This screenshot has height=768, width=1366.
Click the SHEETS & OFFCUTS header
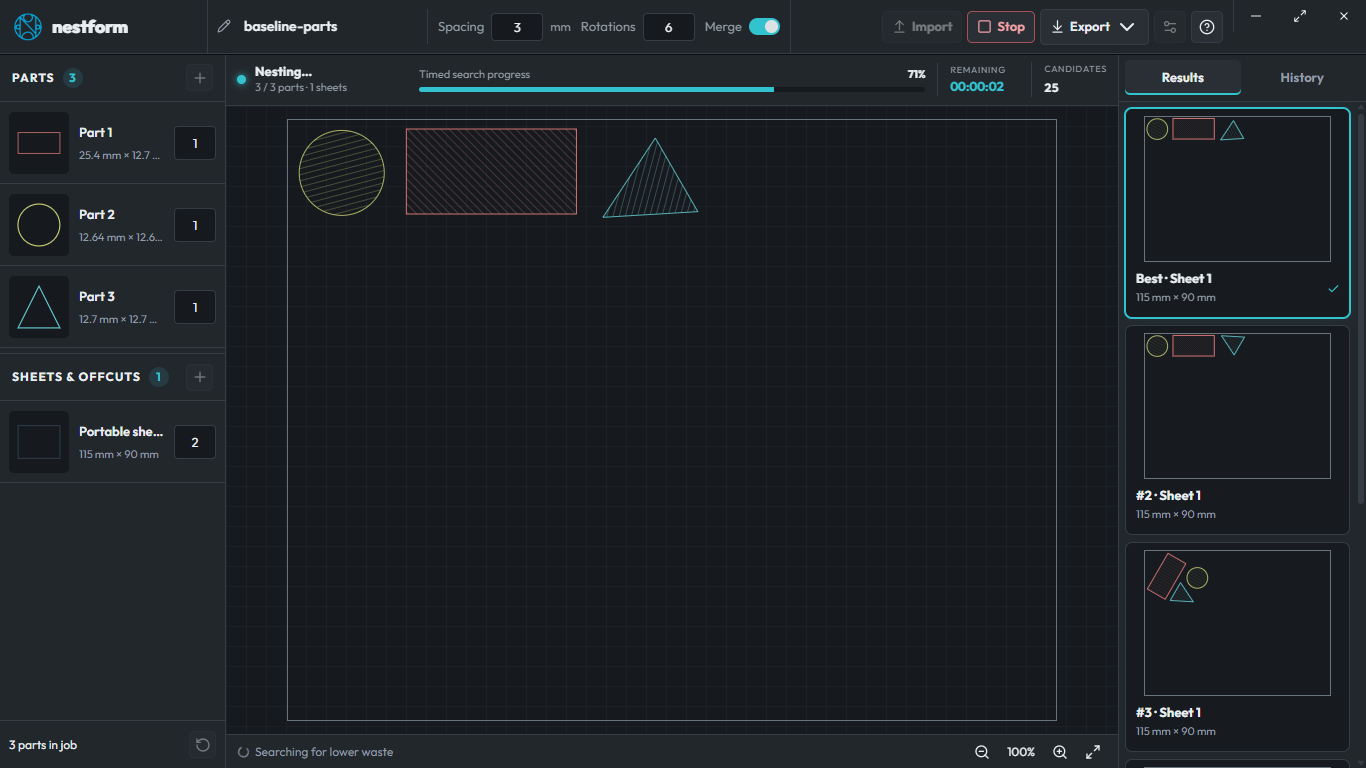76,377
